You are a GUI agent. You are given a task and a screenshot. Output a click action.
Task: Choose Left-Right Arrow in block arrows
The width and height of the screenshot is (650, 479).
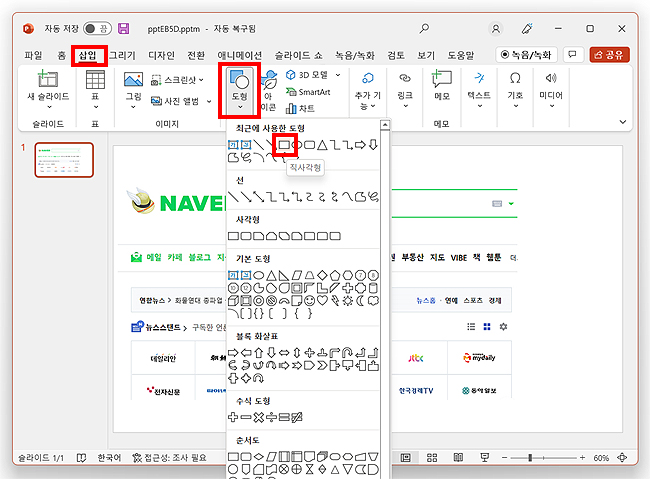click(284, 353)
